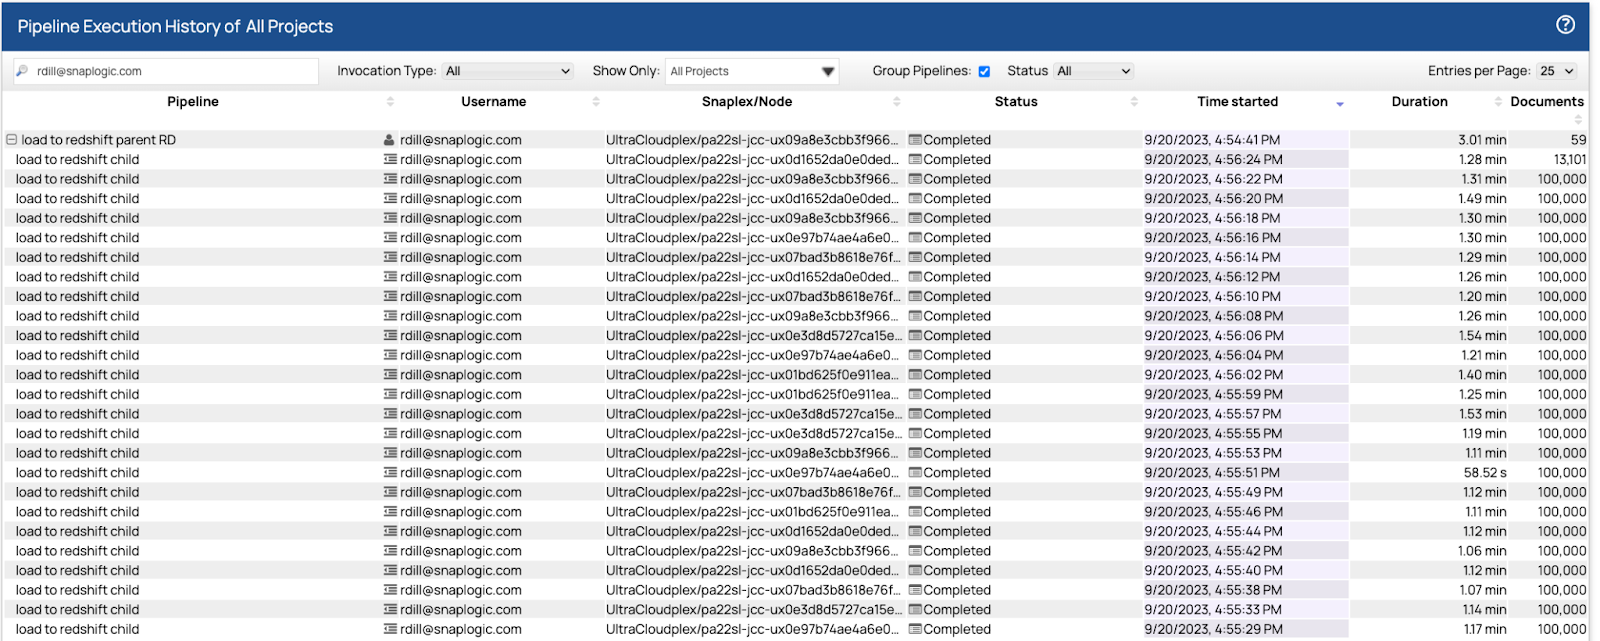Open the Show Only projects dropdown

(752, 71)
